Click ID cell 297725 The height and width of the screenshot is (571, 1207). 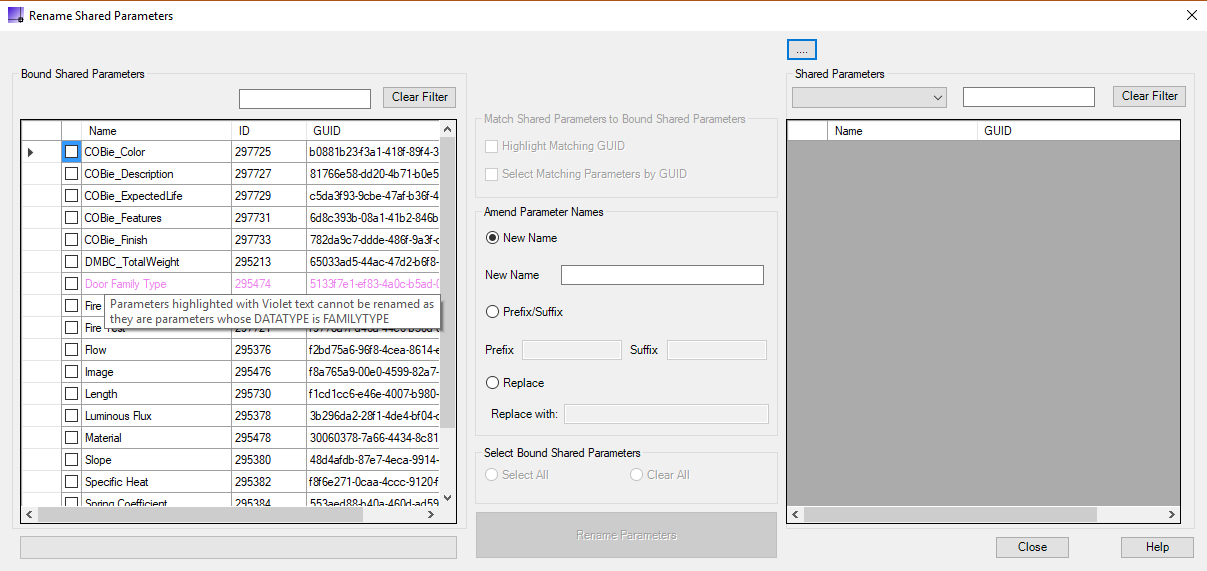[269, 152]
